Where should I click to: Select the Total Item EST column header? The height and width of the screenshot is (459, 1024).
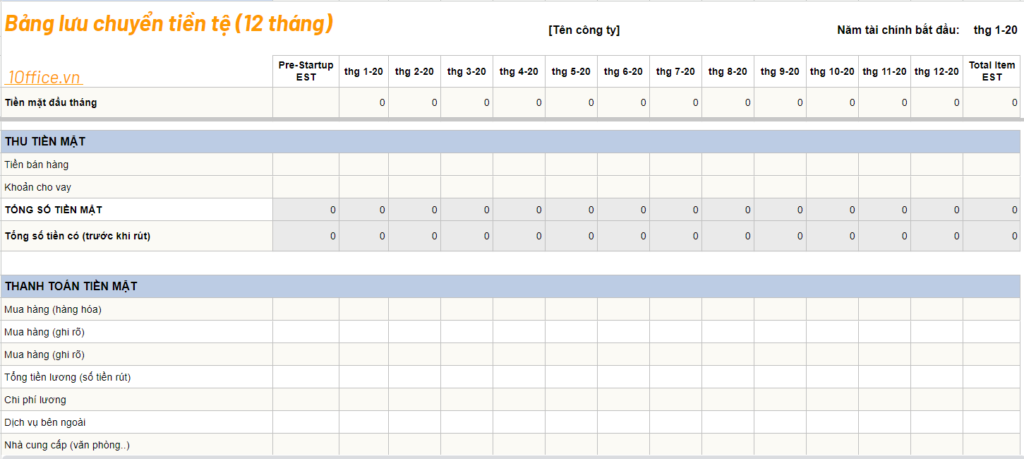pos(991,71)
